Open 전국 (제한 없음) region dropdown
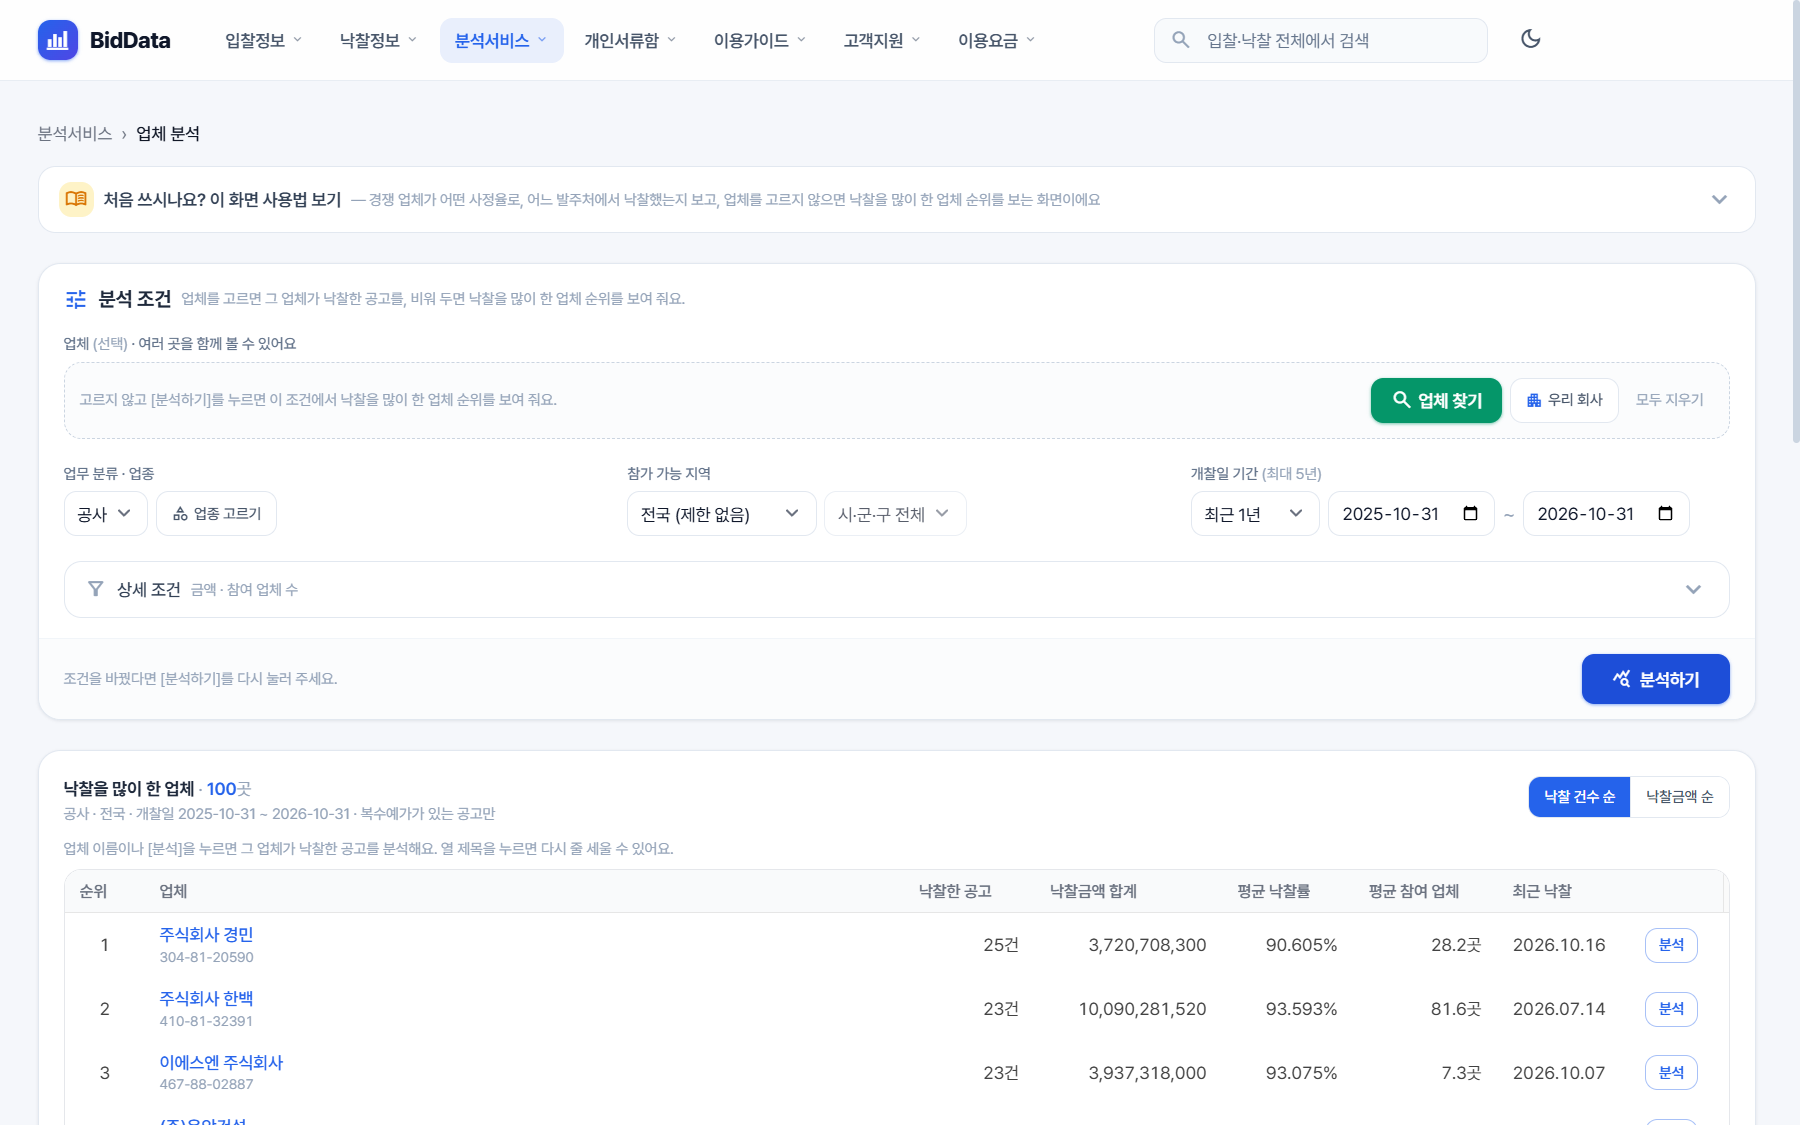Screen dimensions: 1800x1125 point(721,513)
